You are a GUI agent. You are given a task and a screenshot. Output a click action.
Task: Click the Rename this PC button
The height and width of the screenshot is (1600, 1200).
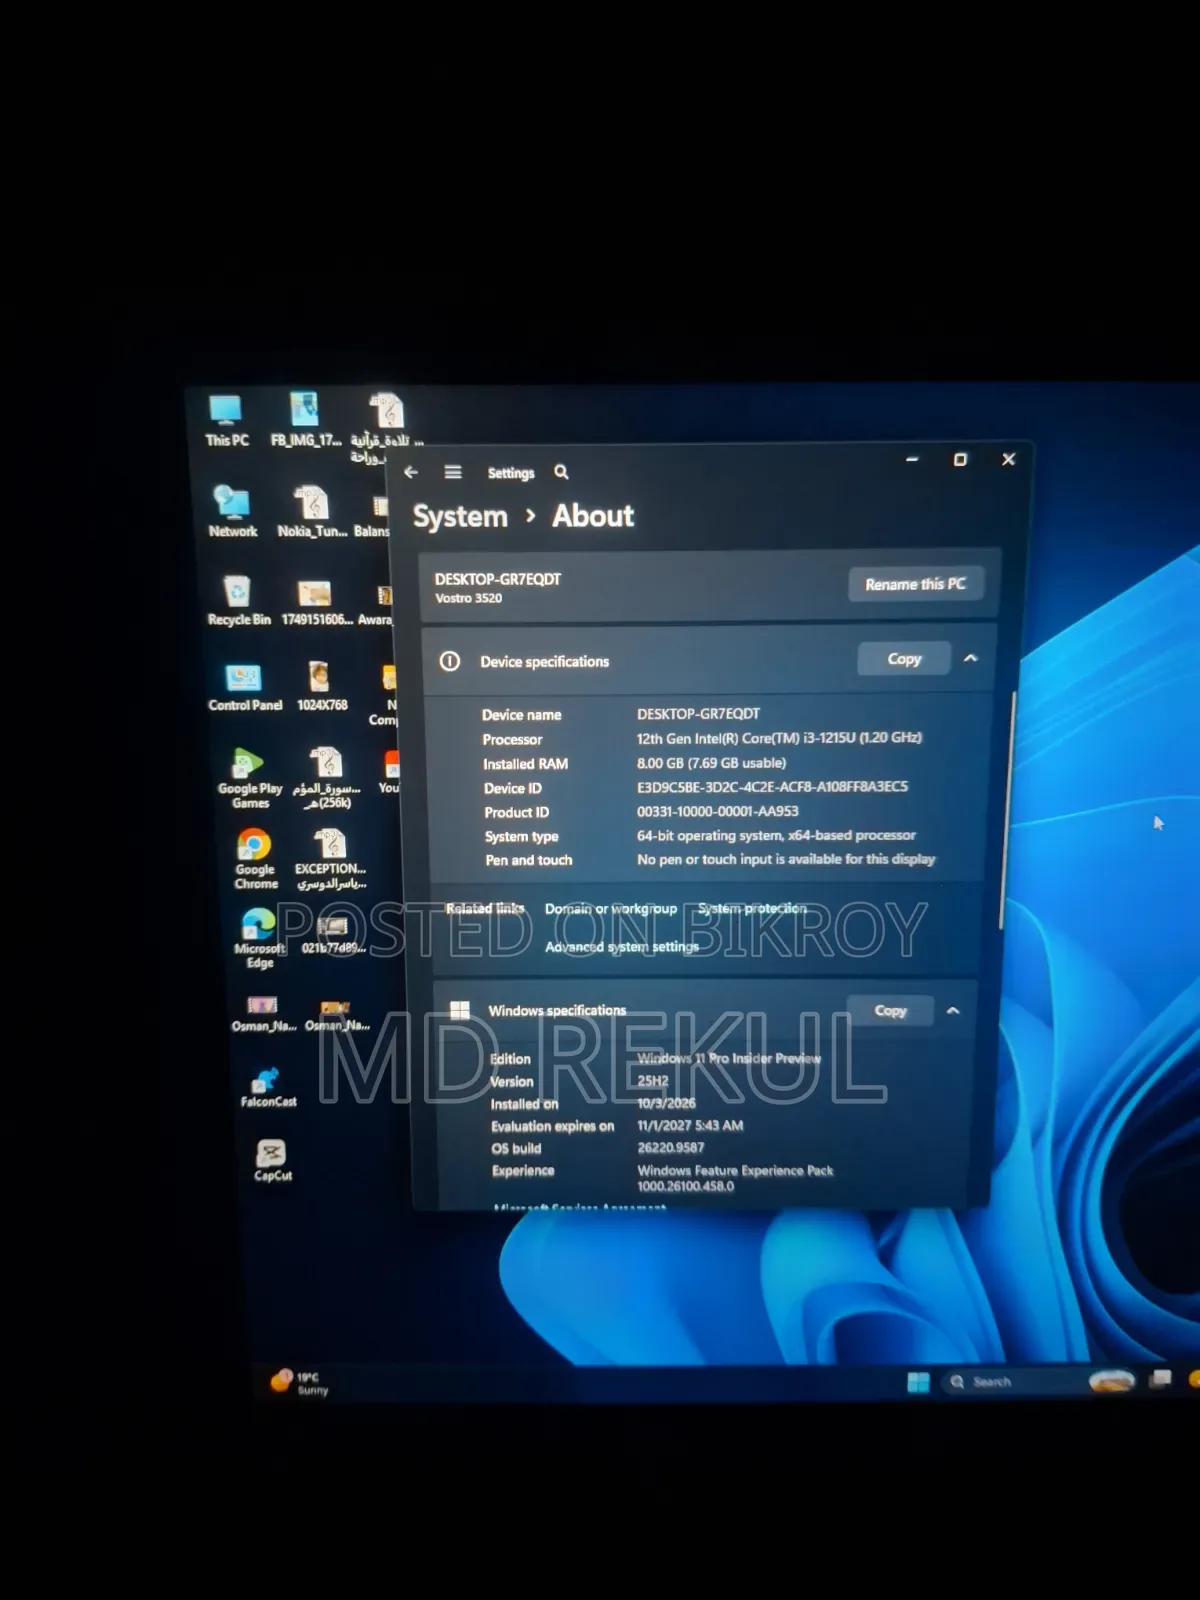pyautogui.click(x=915, y=584)
